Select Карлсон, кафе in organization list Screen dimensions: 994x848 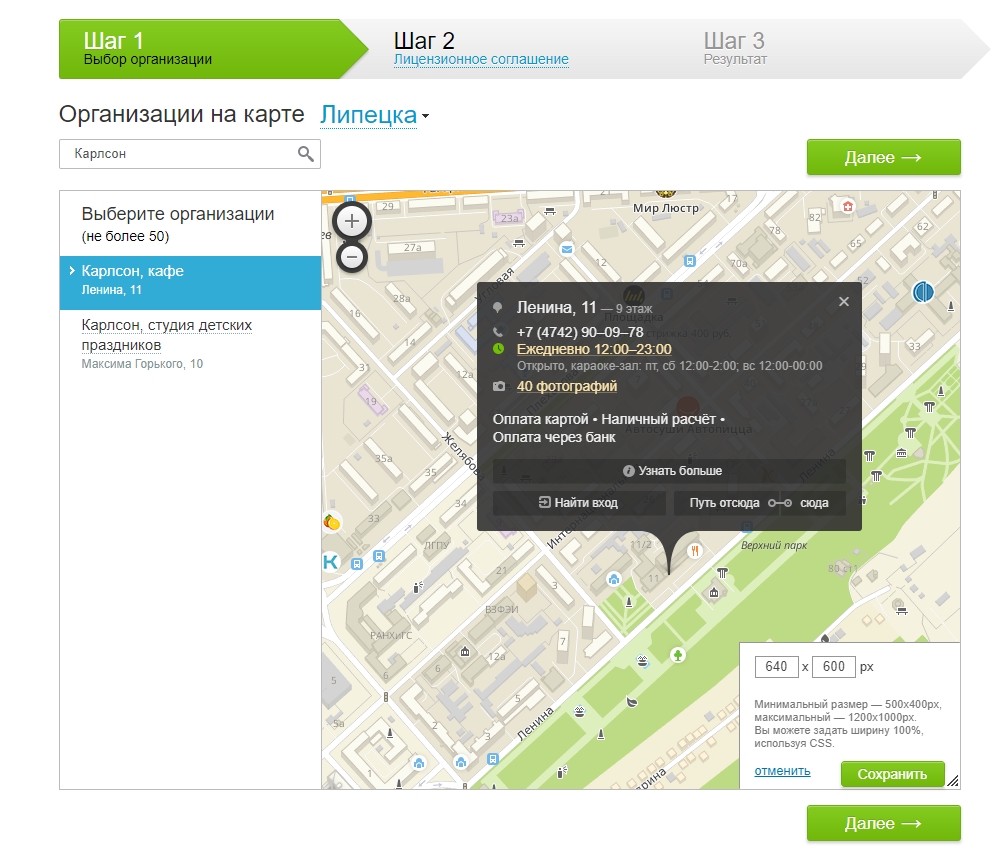[190, 280]
